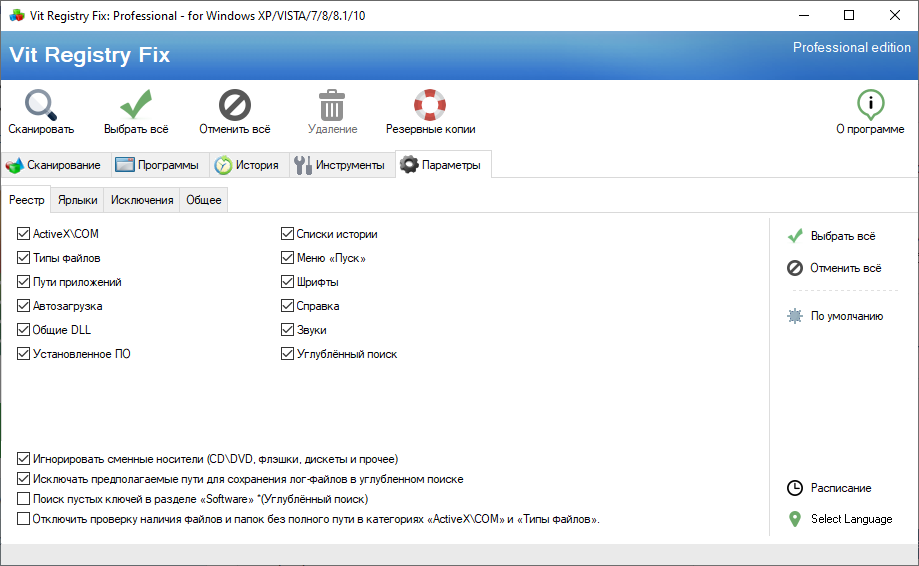Click the side panel Отменить всё icon
919x566 pixels.
pos(795,268)
